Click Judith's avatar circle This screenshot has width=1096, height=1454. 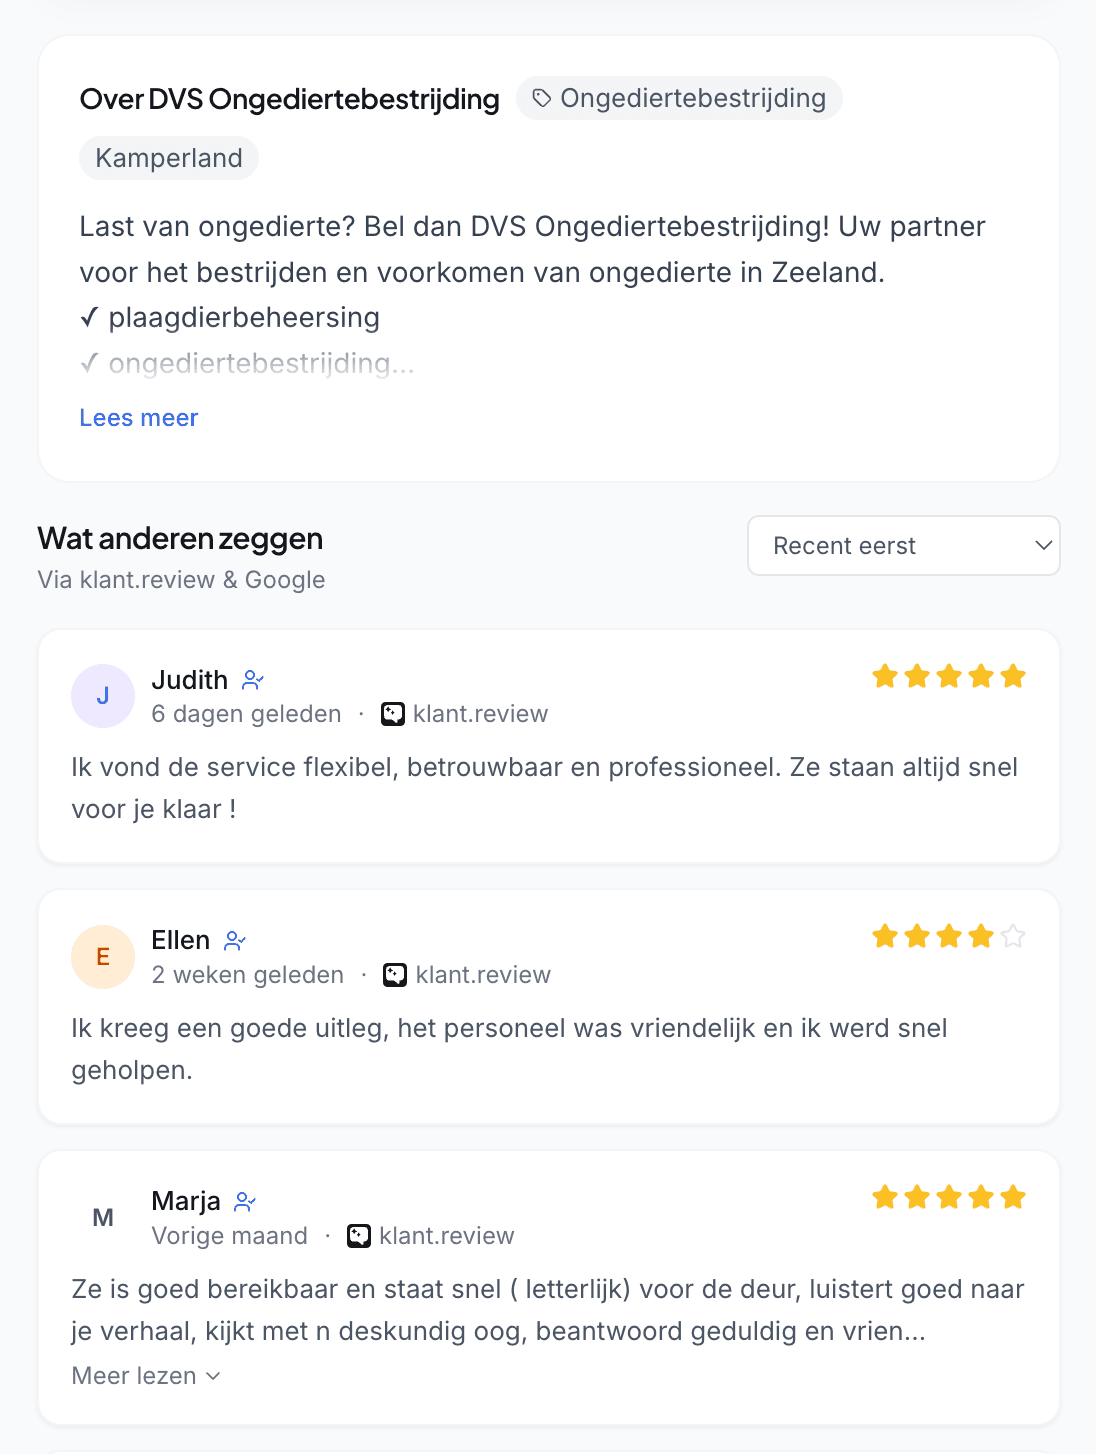click(x=103, y=695)
